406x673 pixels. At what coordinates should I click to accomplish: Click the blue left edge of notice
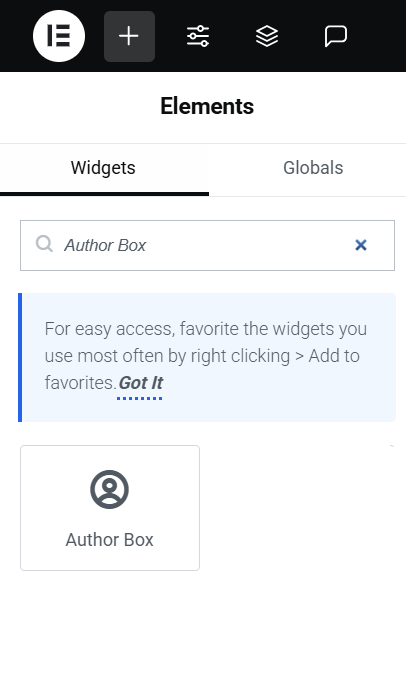[x=20, y=358]
